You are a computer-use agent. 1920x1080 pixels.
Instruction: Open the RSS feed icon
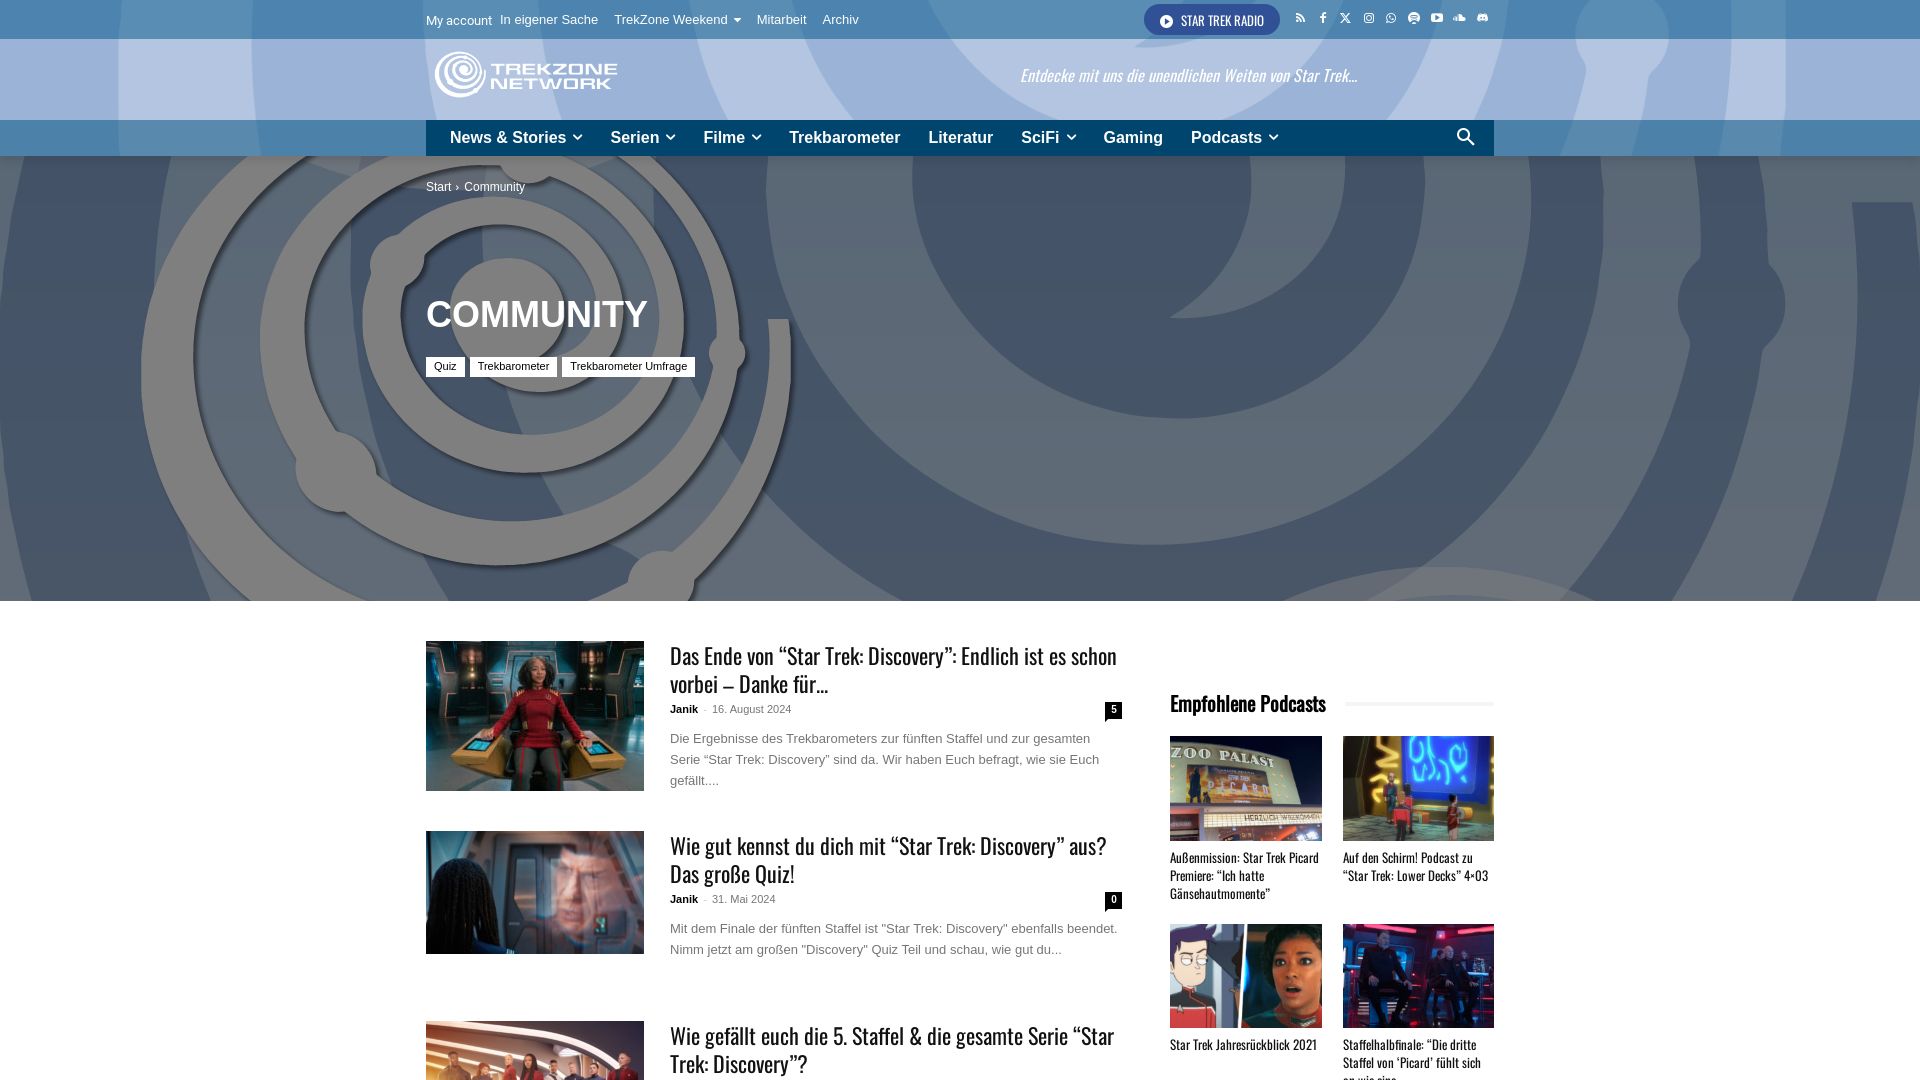[x=1300, y=18]
